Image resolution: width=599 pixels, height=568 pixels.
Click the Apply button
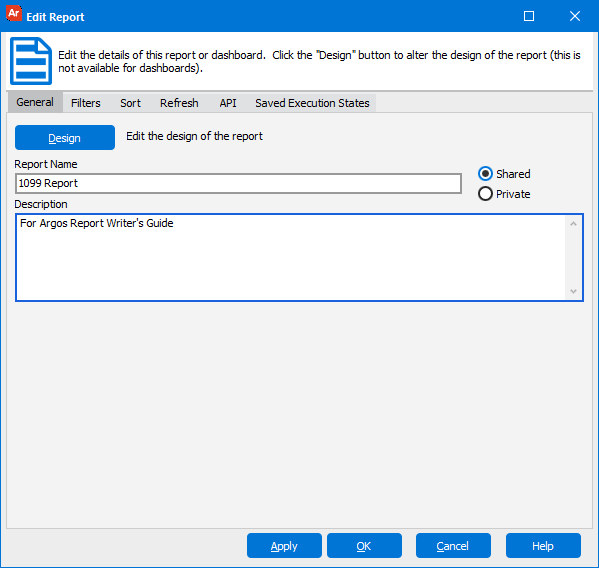[x=284, y=545]
